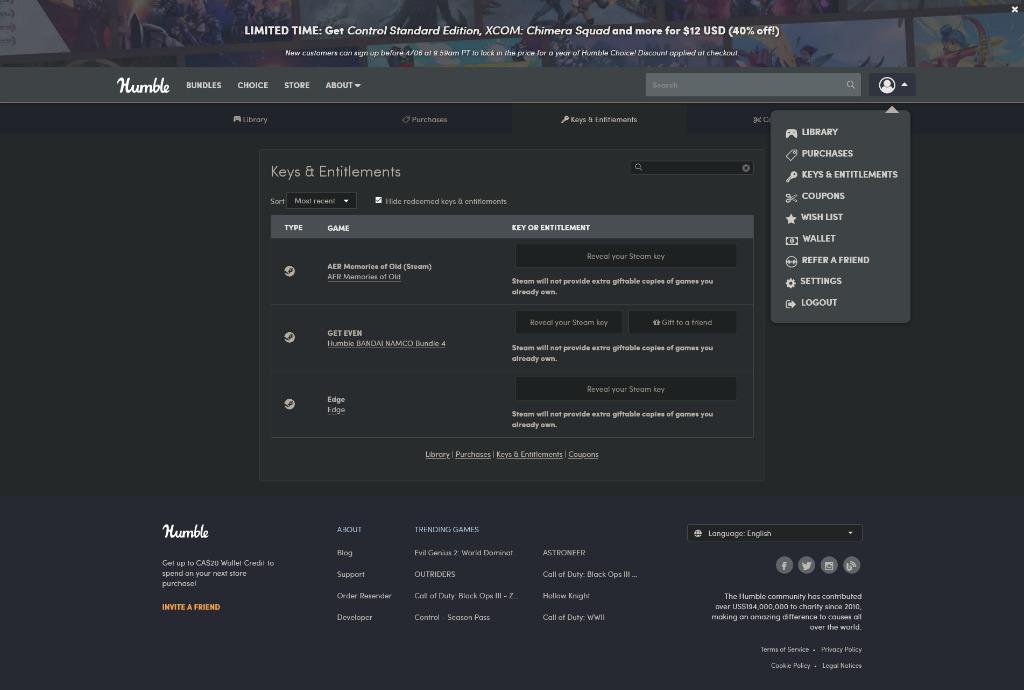The height and width of the screenshot is (690, 1024).
Task: Open ASTRONEER in trending games
Action: click(564, 553)
